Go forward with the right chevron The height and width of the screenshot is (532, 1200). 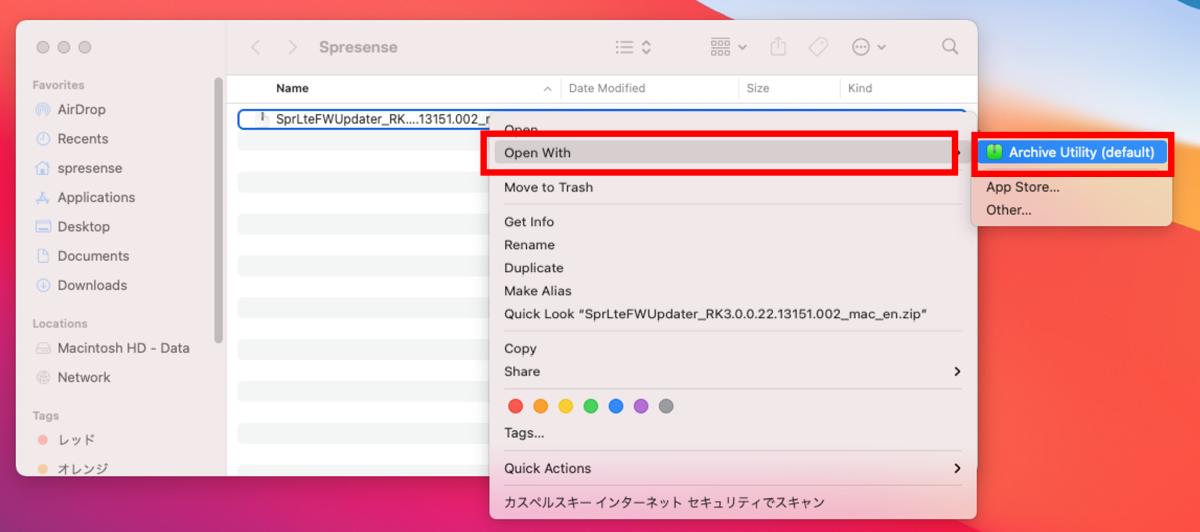292,47
